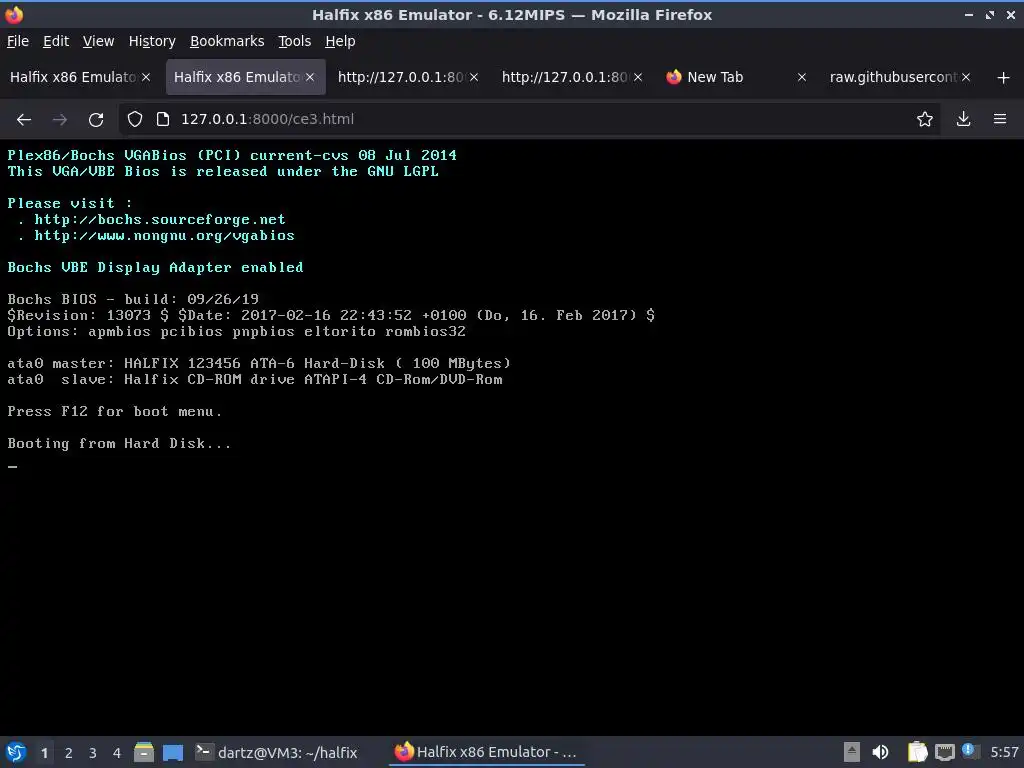
Task: Open the tracking protection shield
Action: coord(135,119)
